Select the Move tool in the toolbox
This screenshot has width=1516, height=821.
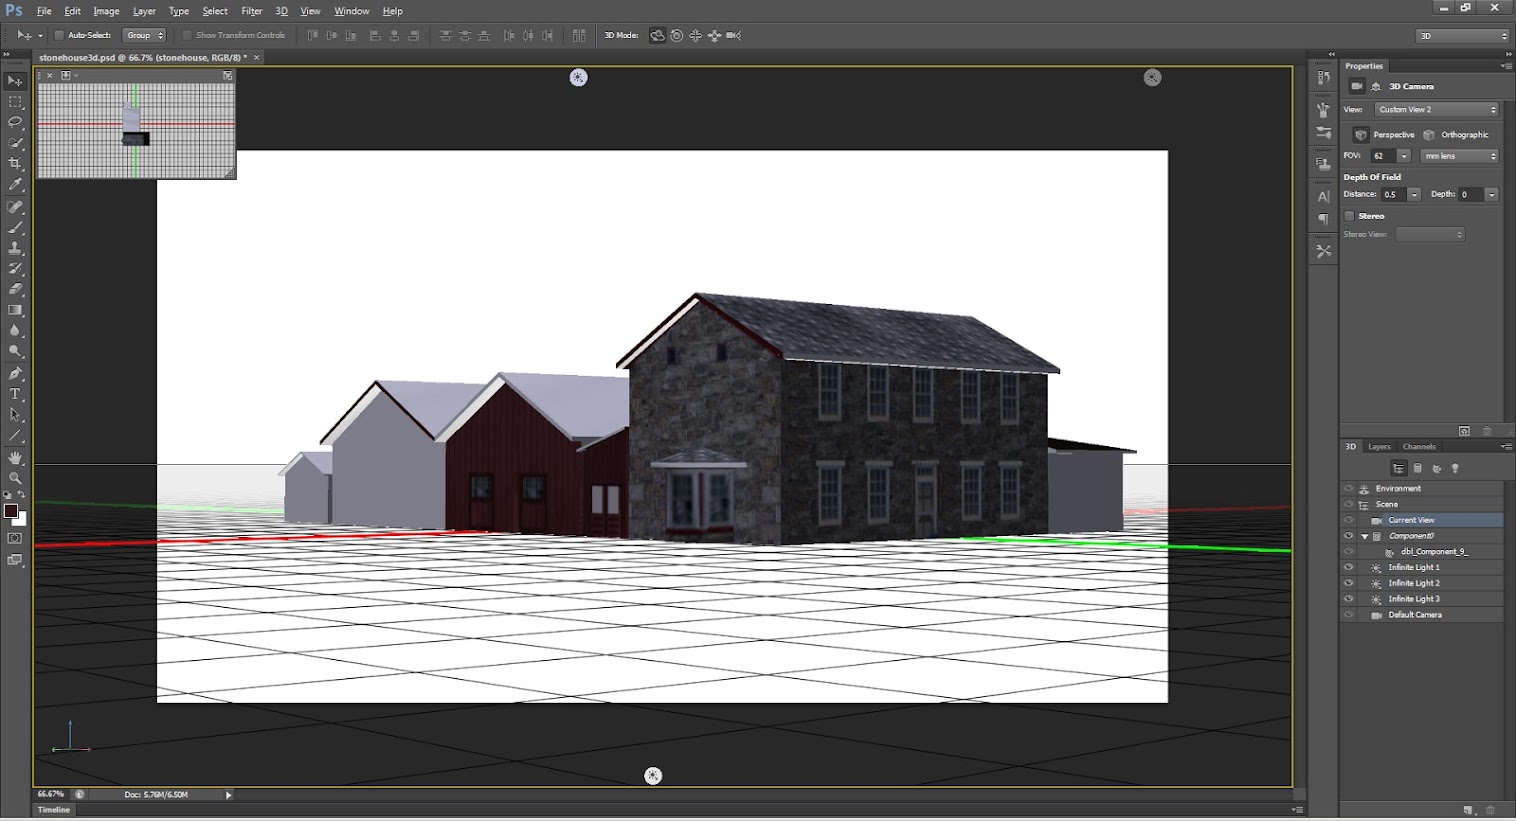pyautogui.click(x=15, y=81)
